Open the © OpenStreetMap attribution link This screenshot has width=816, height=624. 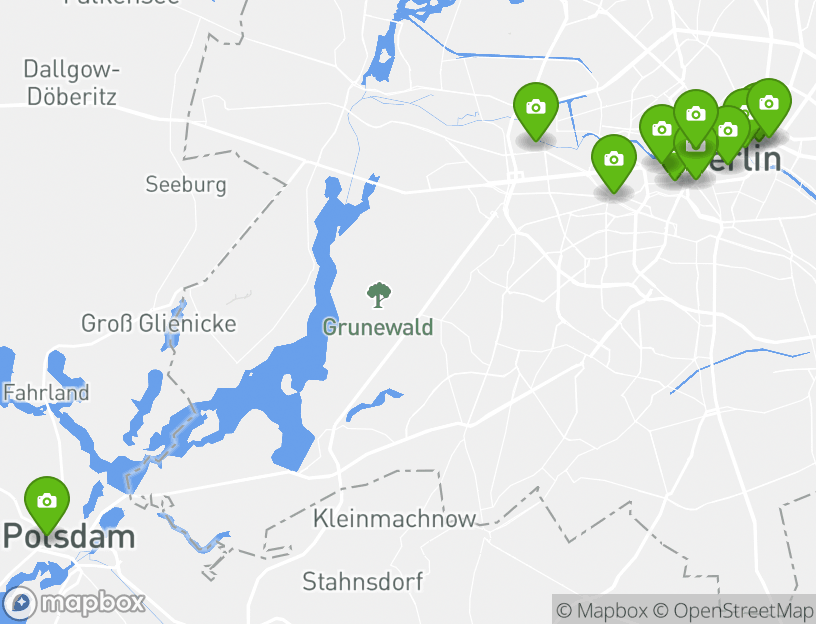click(x=734, y=610)
